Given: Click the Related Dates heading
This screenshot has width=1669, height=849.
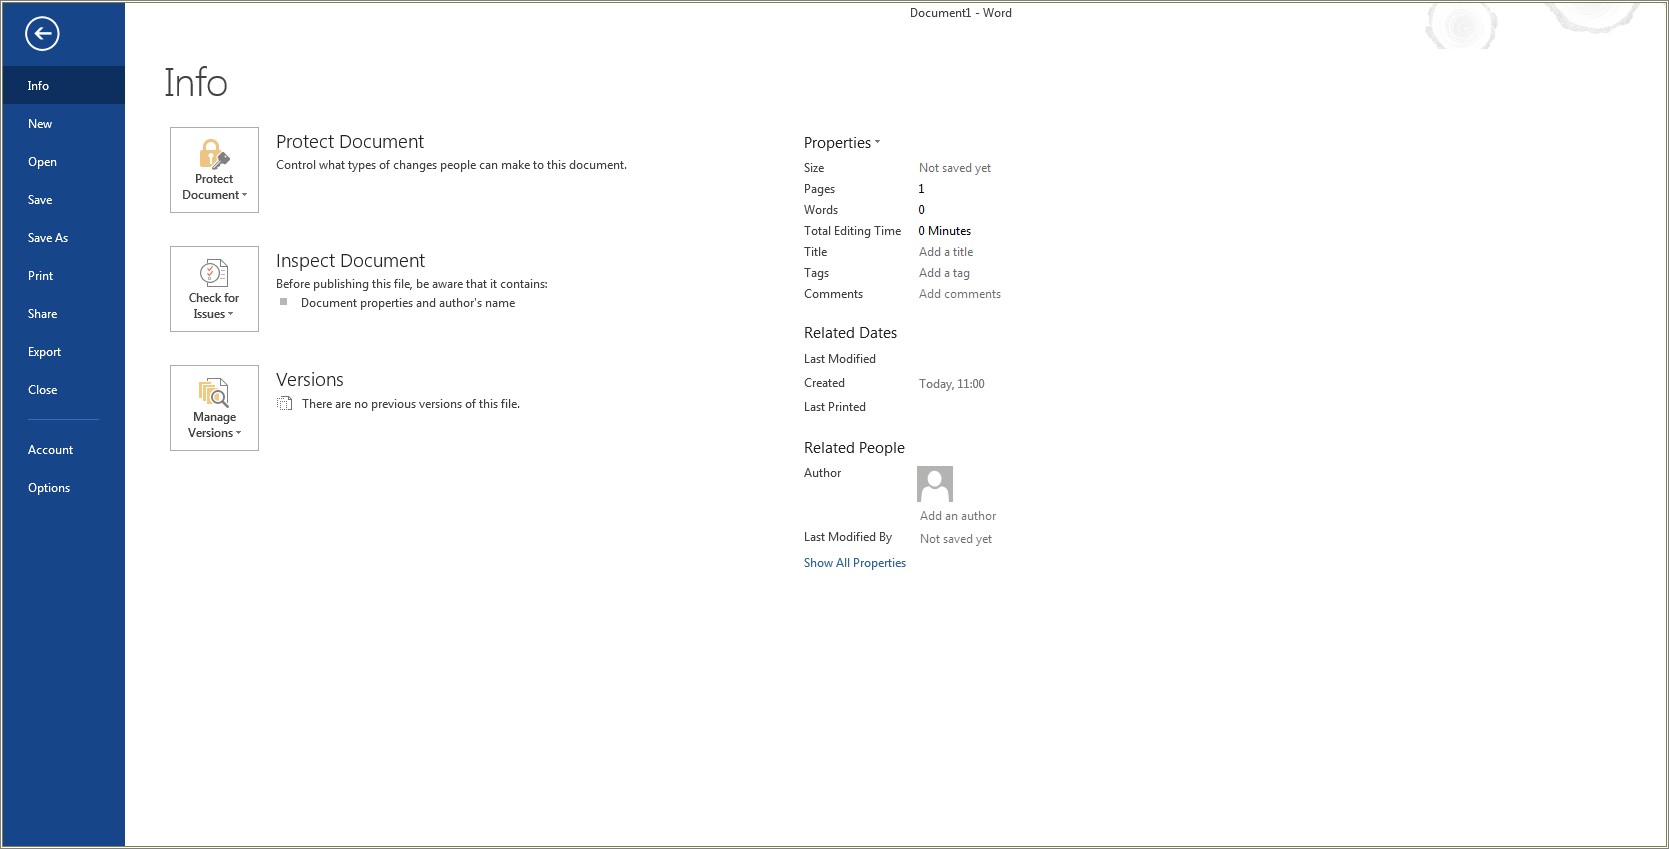Looking at the screenshot, I should (850, 333).
